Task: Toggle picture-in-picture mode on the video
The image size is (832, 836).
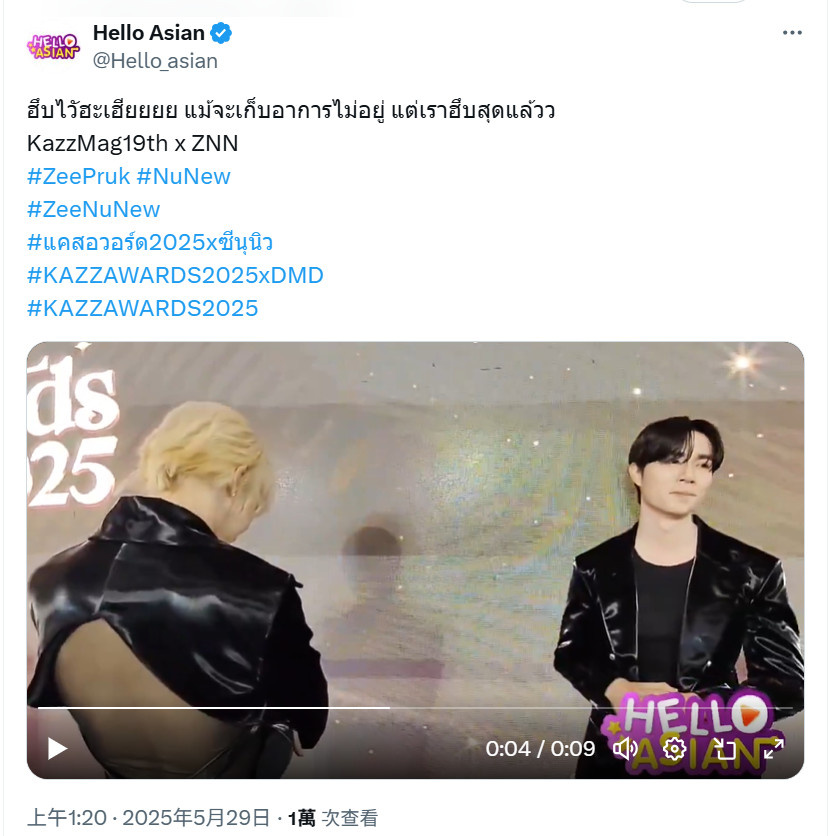Action: [724, 749]
